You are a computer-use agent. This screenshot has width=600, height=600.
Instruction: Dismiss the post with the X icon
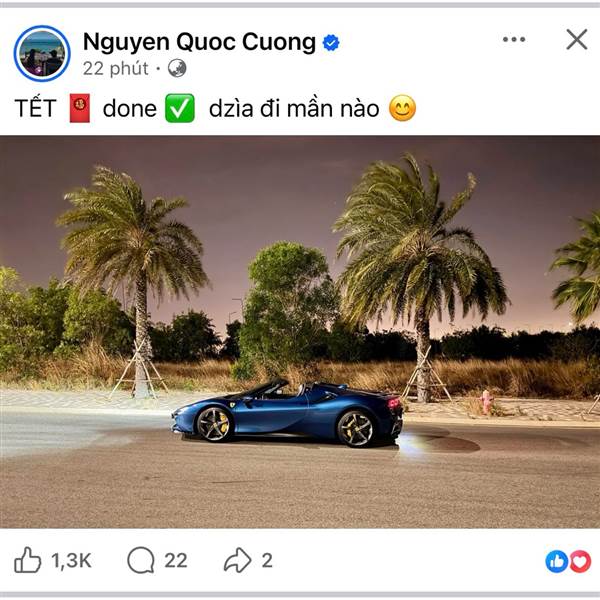coord(577,39)
